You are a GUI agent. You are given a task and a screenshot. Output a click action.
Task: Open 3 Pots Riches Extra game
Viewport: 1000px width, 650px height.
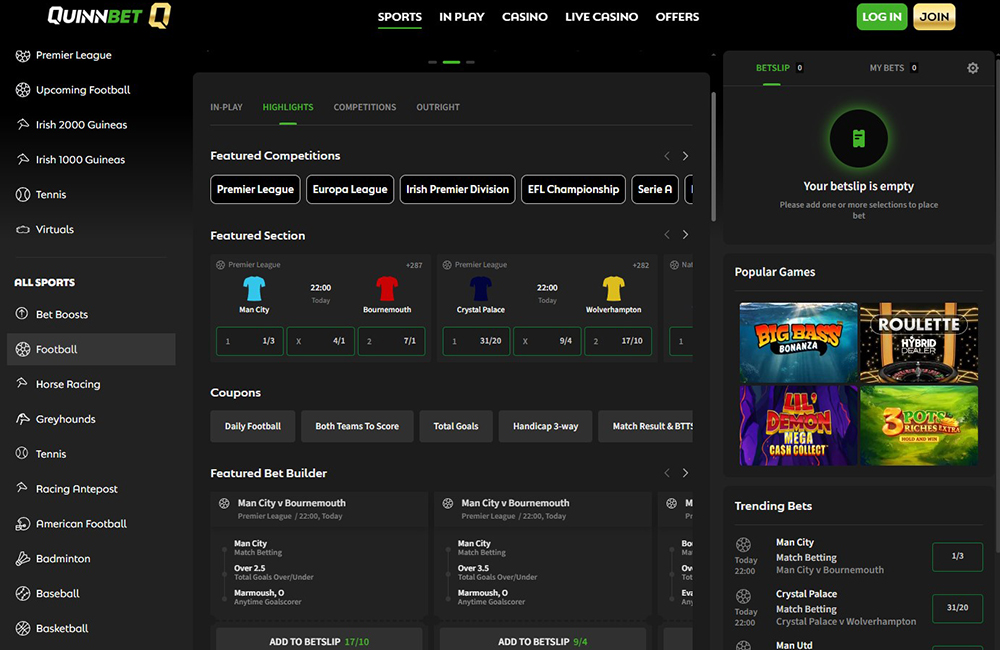pos(919,425)
